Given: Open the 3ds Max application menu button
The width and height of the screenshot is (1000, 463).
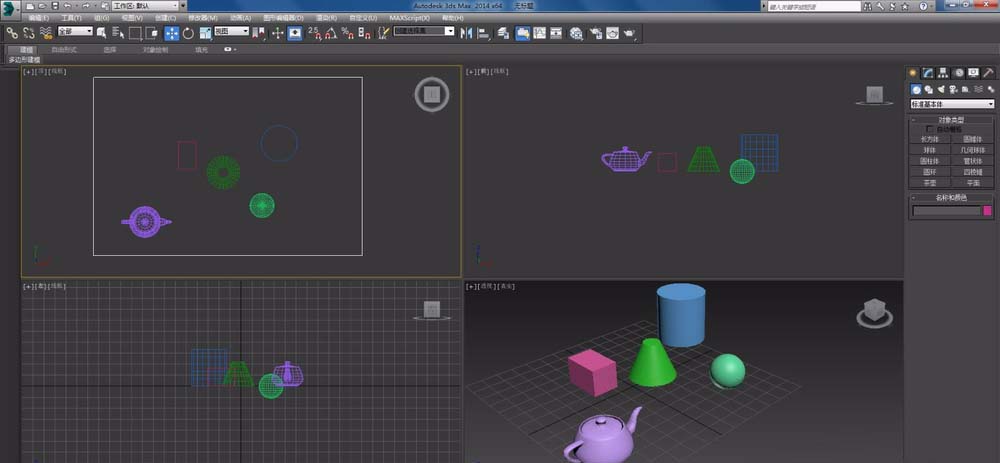Looking at the screenshot, I should click(10, 9).
